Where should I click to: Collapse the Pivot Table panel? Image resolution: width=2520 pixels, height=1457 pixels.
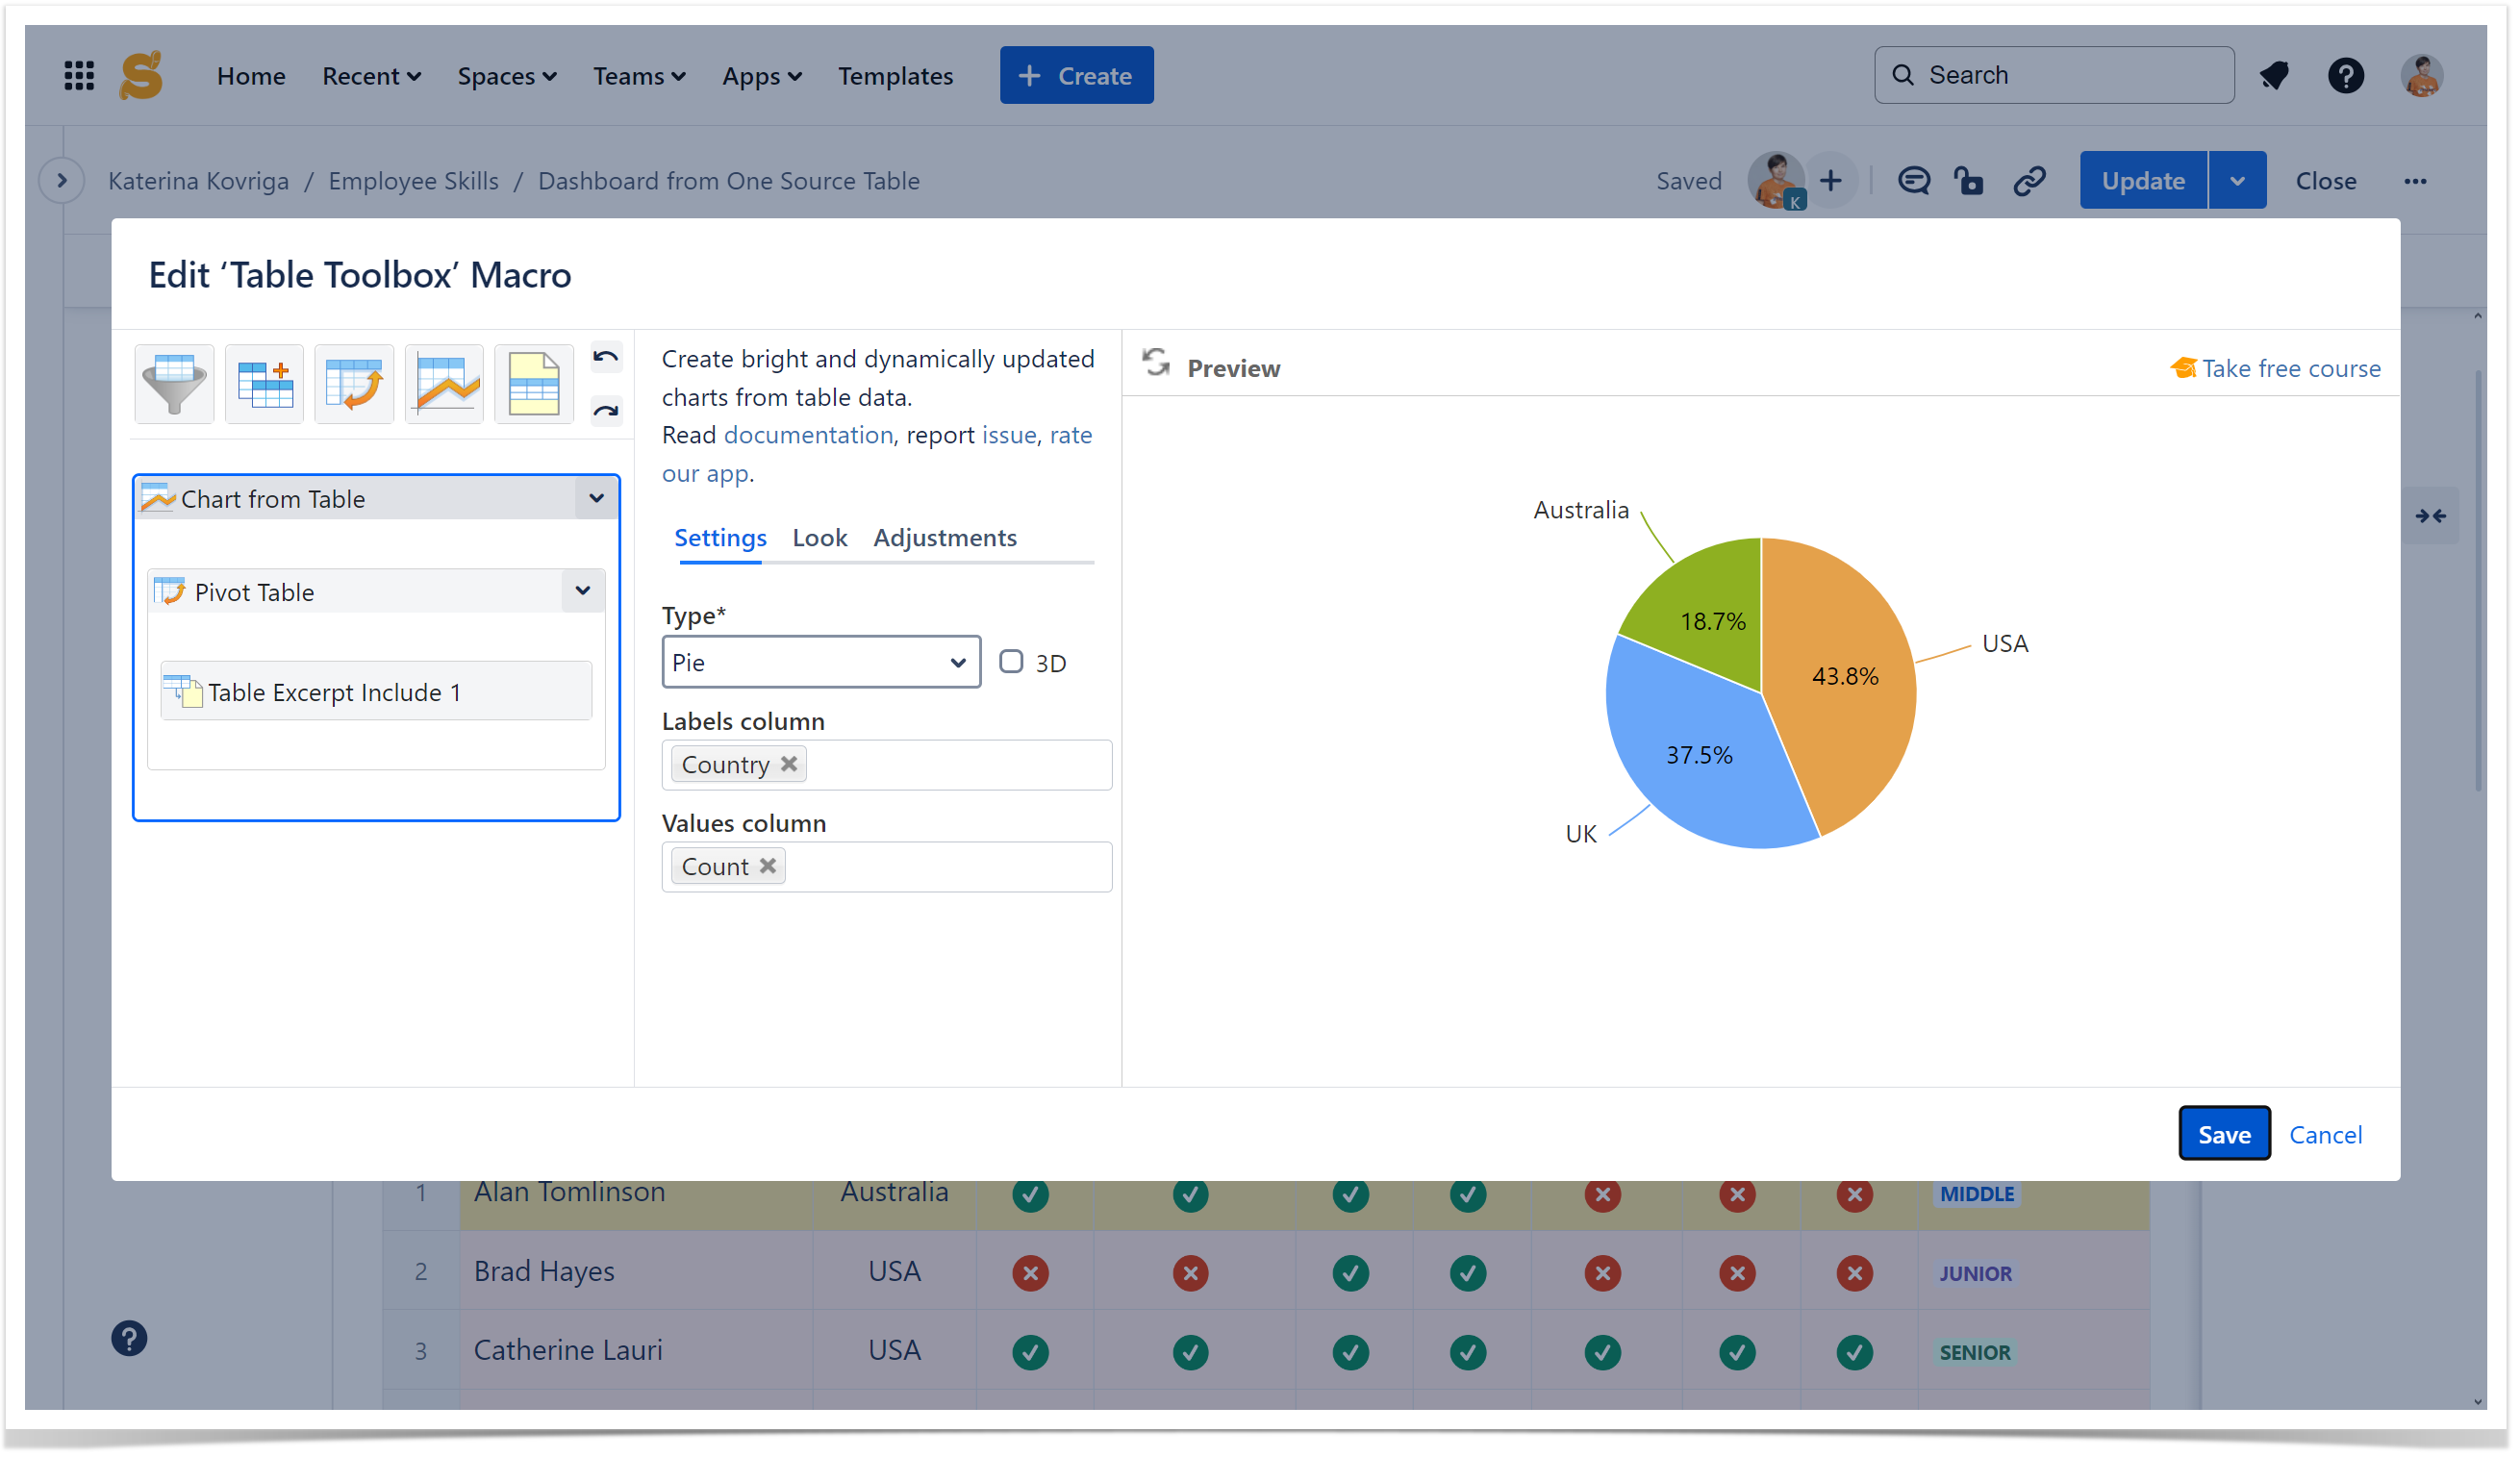(582, 591)
